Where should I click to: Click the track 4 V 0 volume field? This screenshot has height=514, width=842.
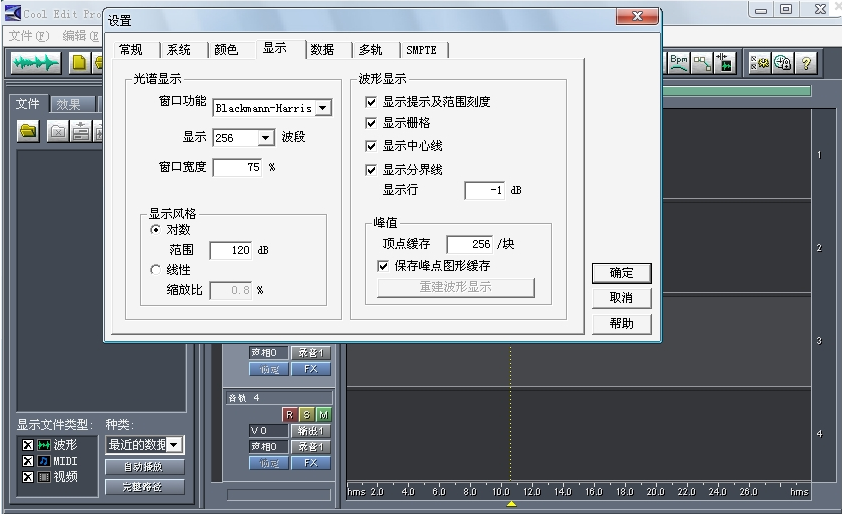(268, 431)
